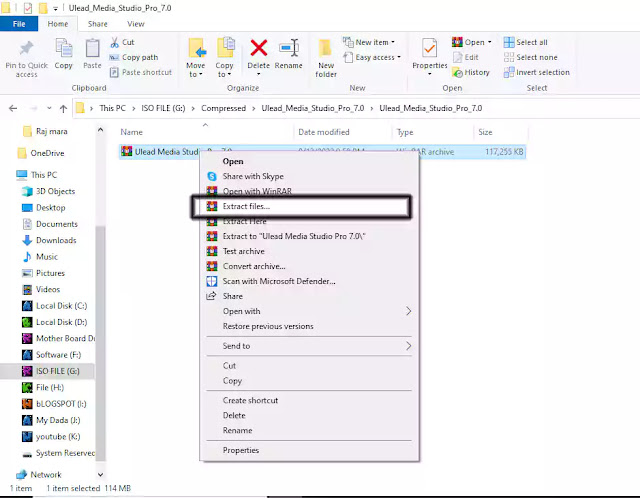Click the ribbon Cut scissors command

(x=122, y=42)
